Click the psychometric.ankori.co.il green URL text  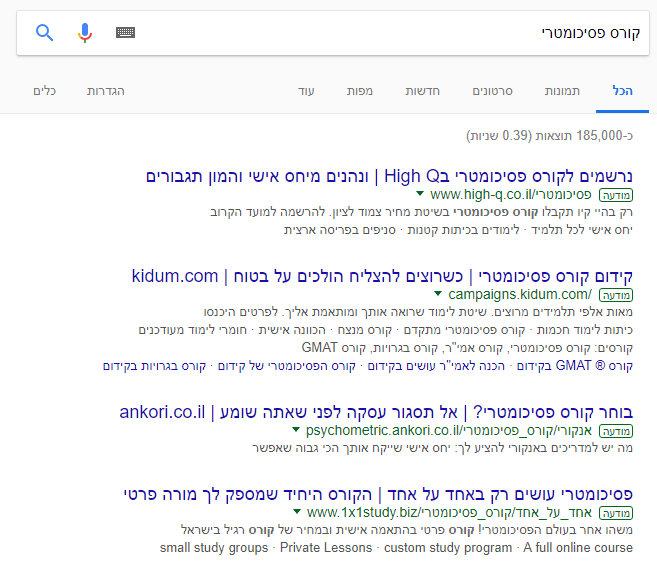(449, 430)
